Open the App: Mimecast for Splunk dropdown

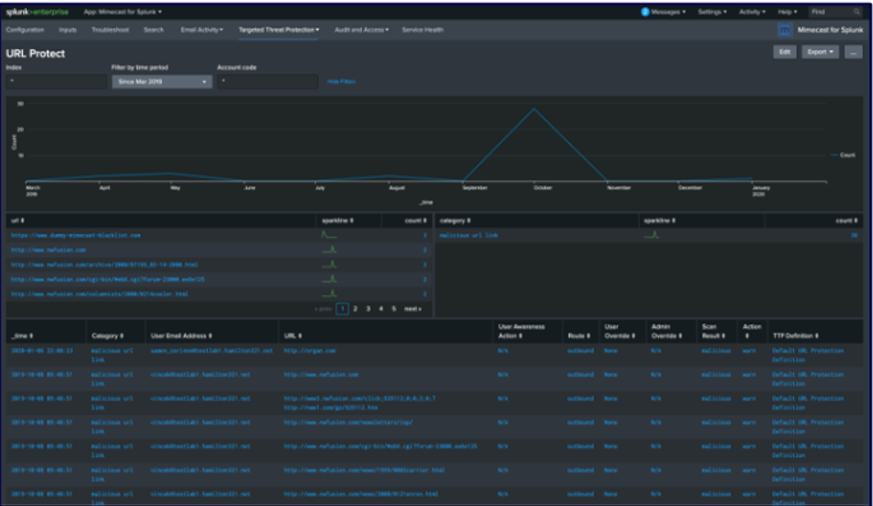pyautogui.click(x=123, y=12)
